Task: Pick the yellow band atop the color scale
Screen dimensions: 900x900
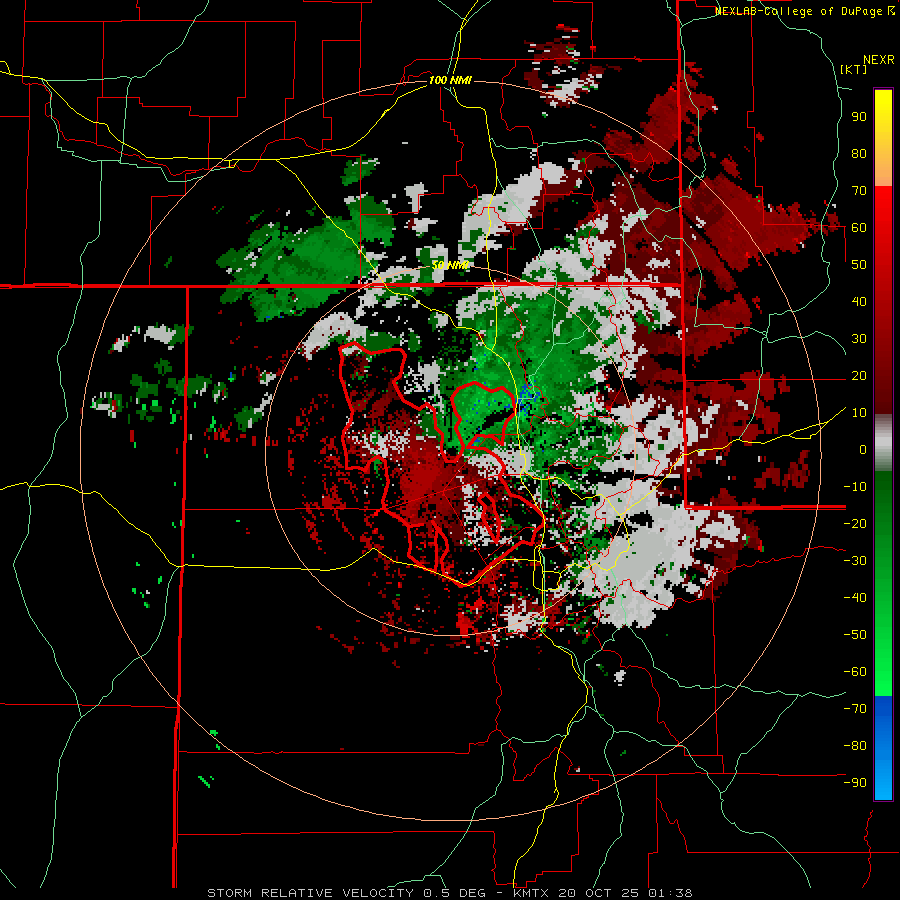Action: coord(883,138)
